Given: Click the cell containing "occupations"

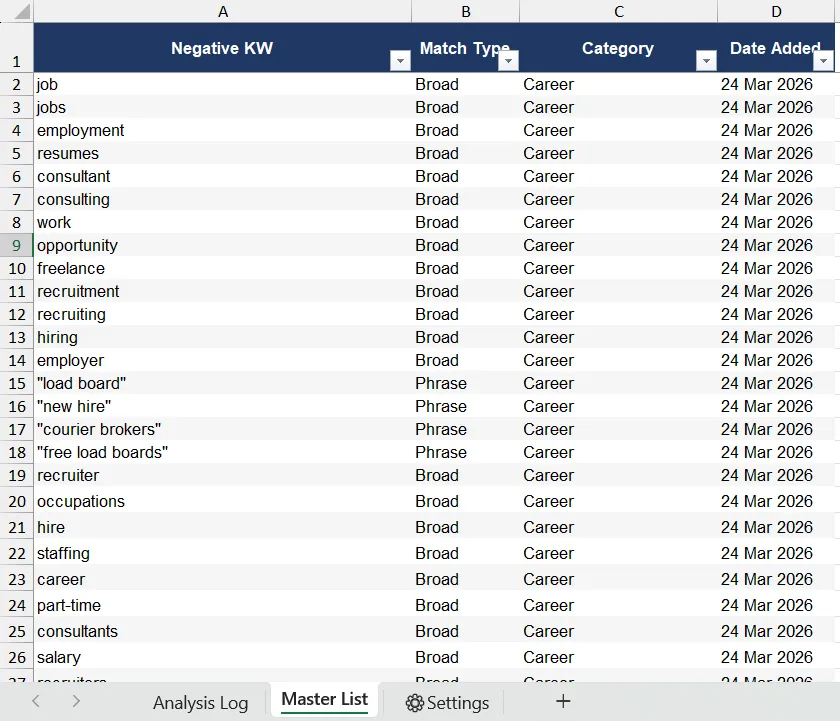Looking at the screenshot, I should click(x=223, y=501).
